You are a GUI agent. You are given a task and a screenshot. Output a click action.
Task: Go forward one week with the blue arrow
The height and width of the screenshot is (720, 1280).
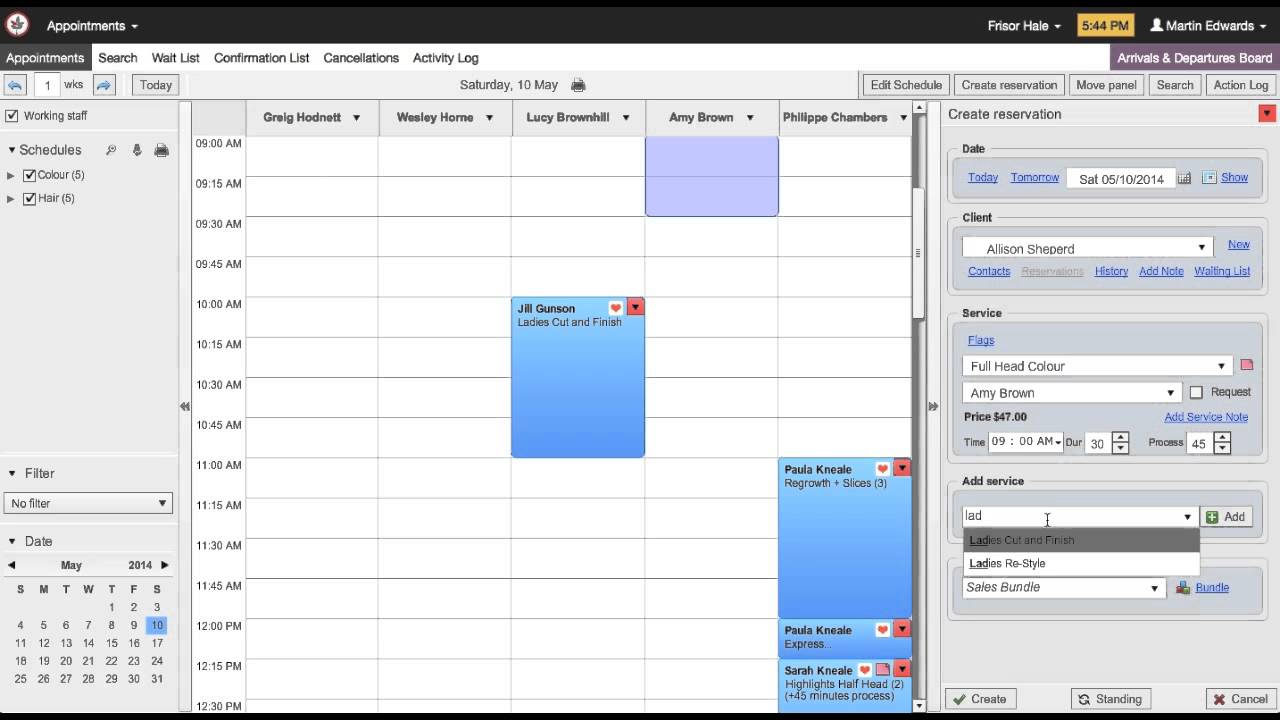(105, 85)
